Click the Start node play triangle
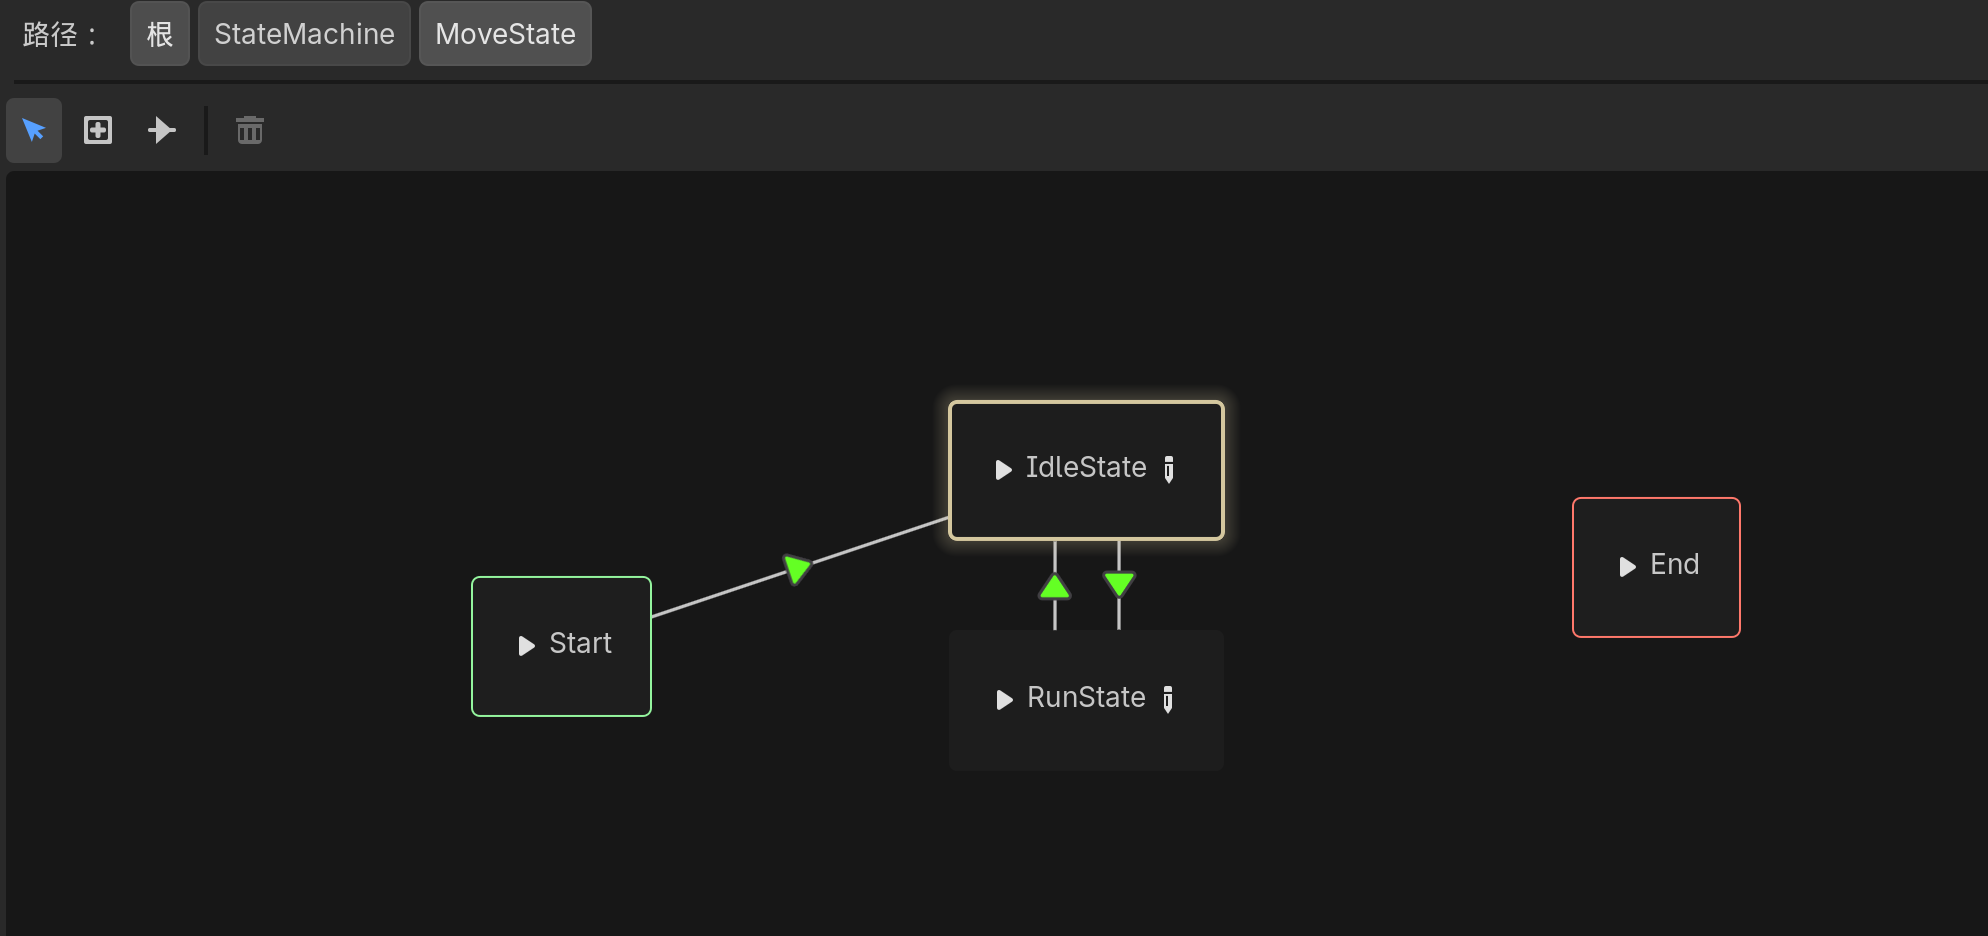Image resolution: width=1988 pixels, height=936 pixels. click(526, 646)
